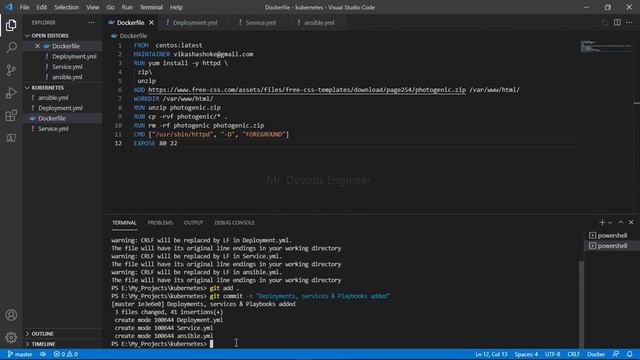Open the View menu
The image size is (640, 360).
pos(93,7)
